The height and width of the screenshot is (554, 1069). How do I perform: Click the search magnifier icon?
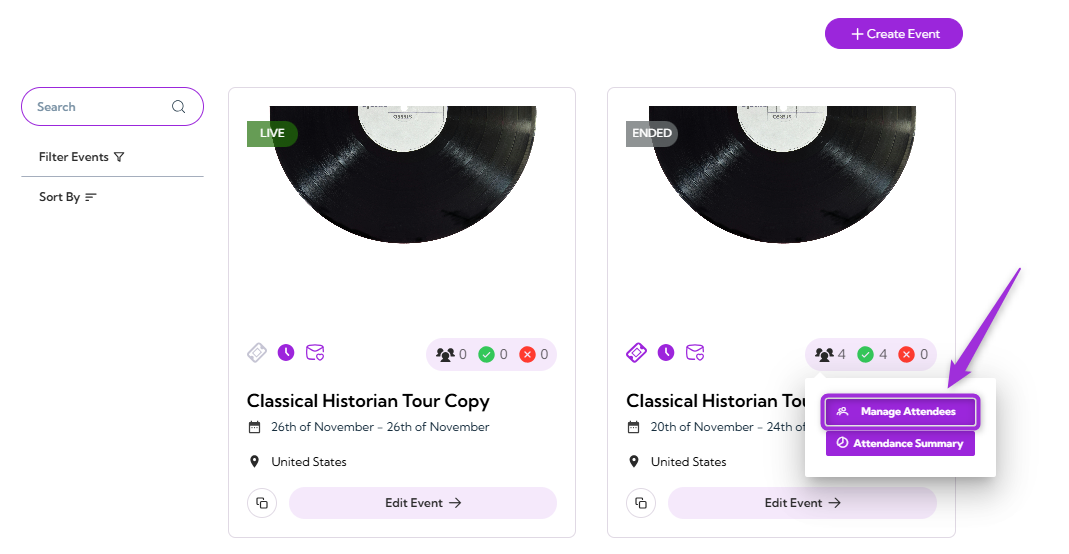179,106
